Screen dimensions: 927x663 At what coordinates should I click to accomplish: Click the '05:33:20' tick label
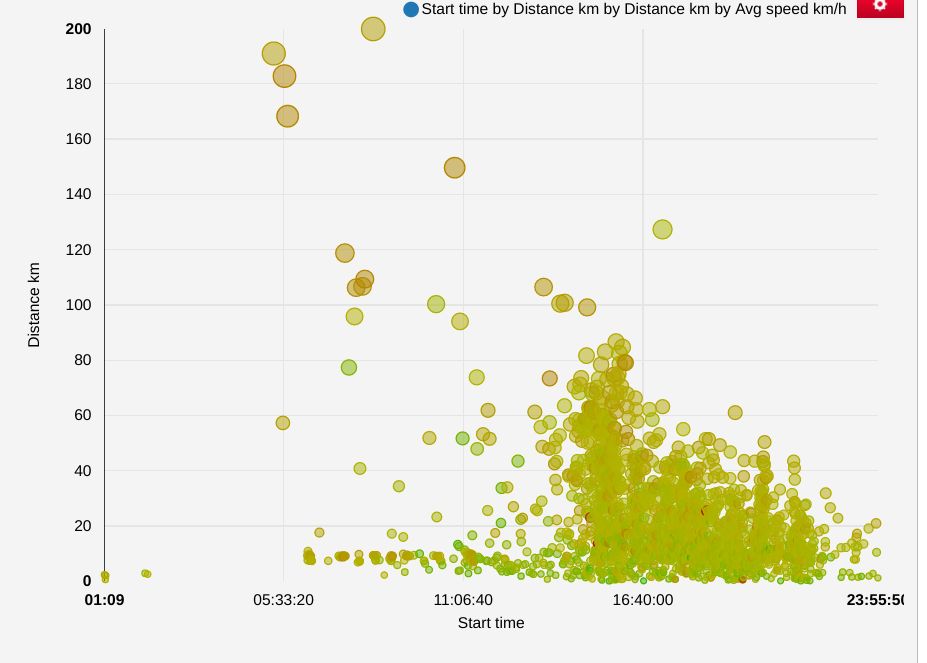[283, 601]
